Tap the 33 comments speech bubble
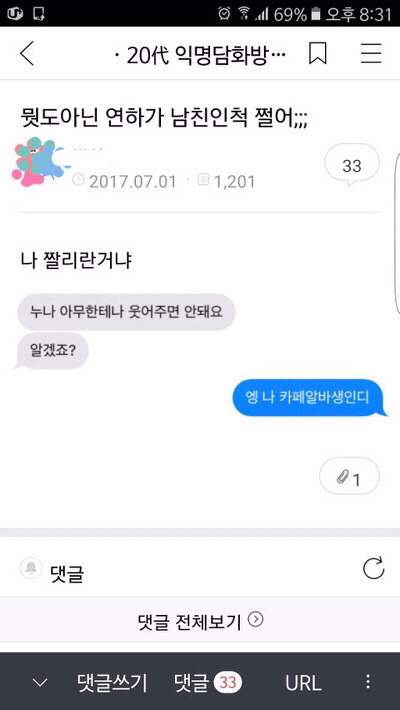 tap(352, 165)
